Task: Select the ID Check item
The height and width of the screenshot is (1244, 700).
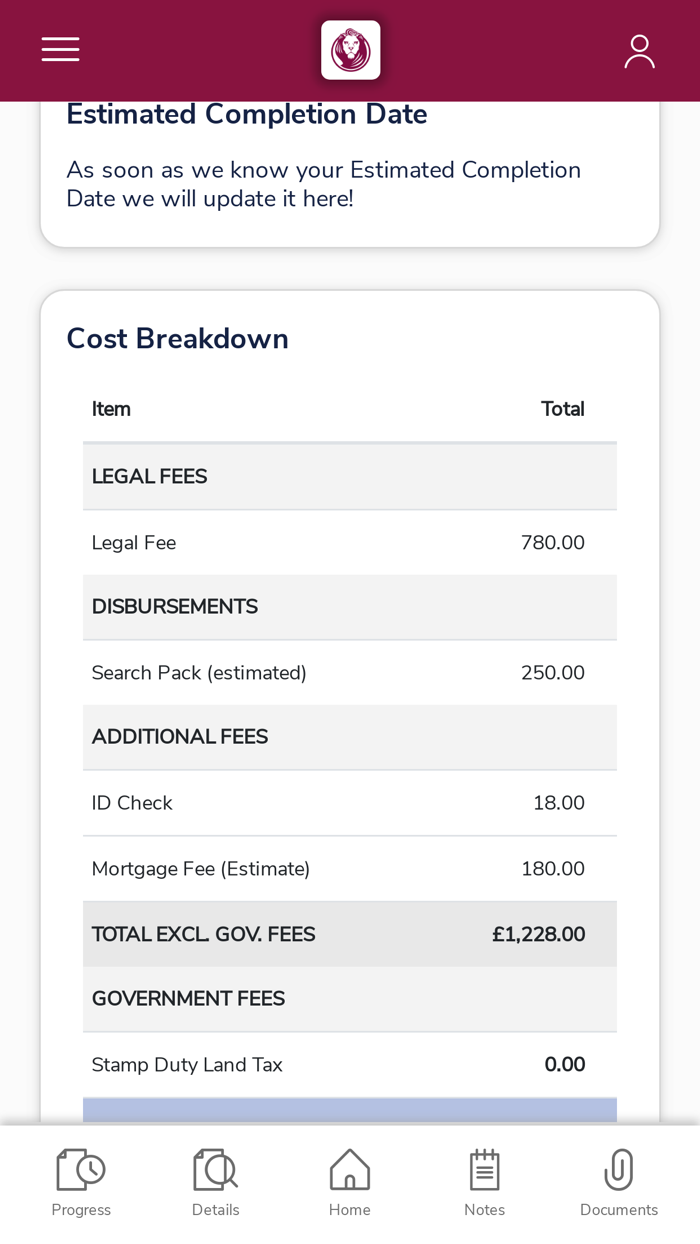Action: point(350,803)
